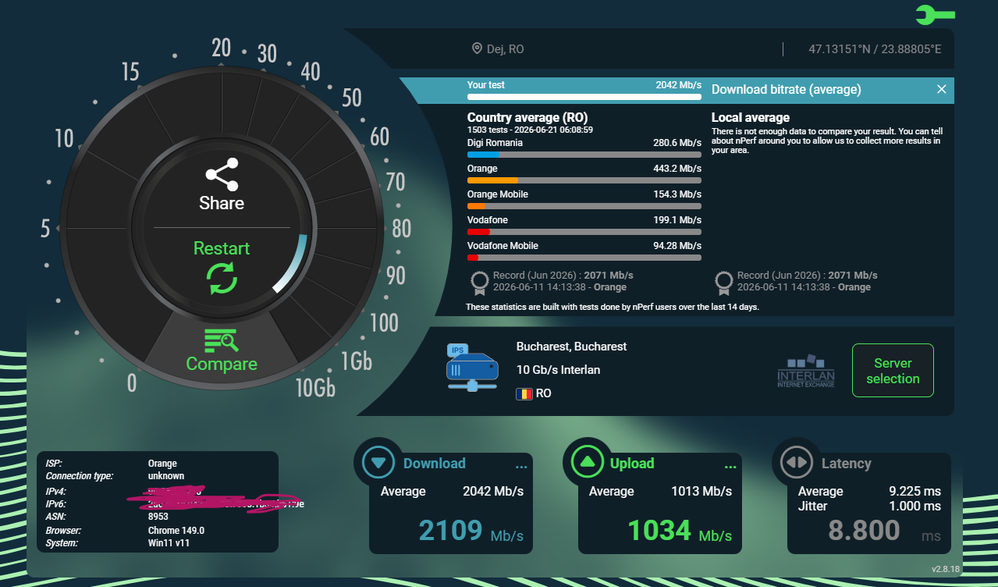The width and height of the screenshot is (998, 587).
Task: Click the 10 Gb/s Interlan server text
Action: (x=558, y=370)
